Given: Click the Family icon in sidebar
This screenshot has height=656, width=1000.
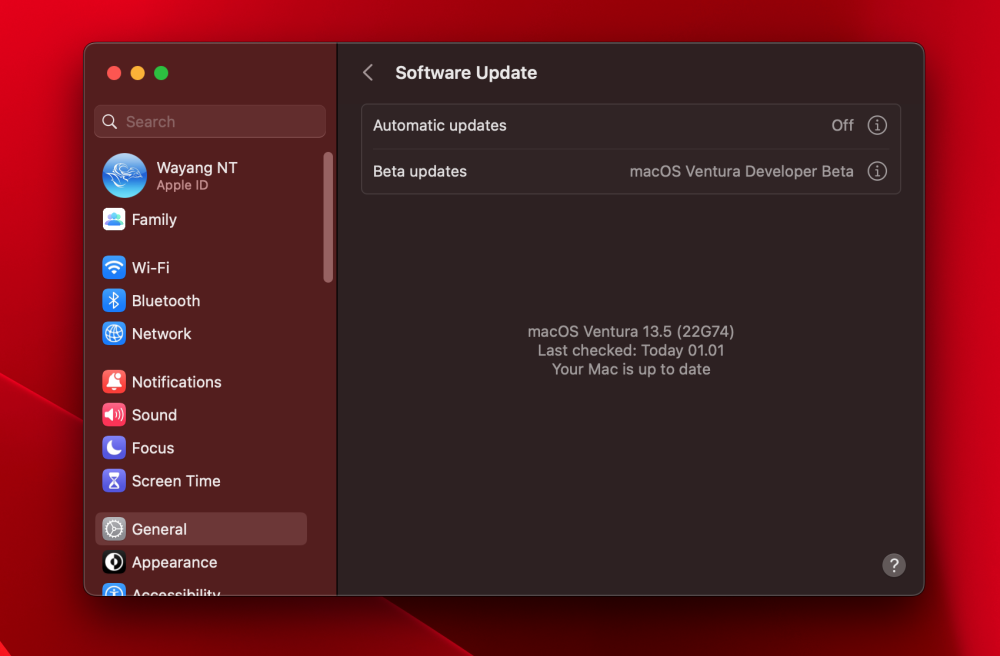Looking at the screenshot, I should pos(114,219).
